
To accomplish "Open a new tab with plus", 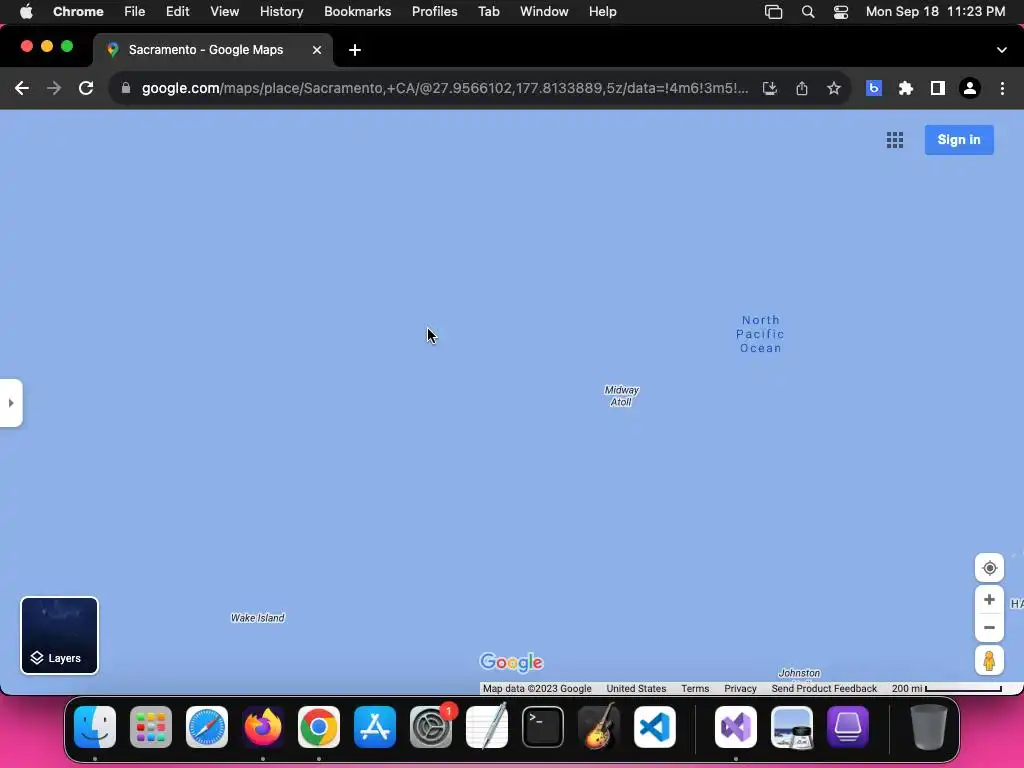I will point(355,50).
